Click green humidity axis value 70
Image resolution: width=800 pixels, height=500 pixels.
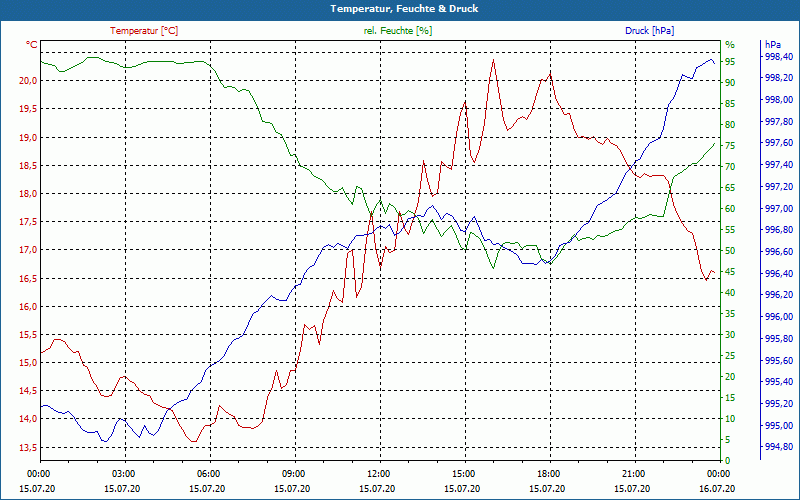[x=730, y=166]
